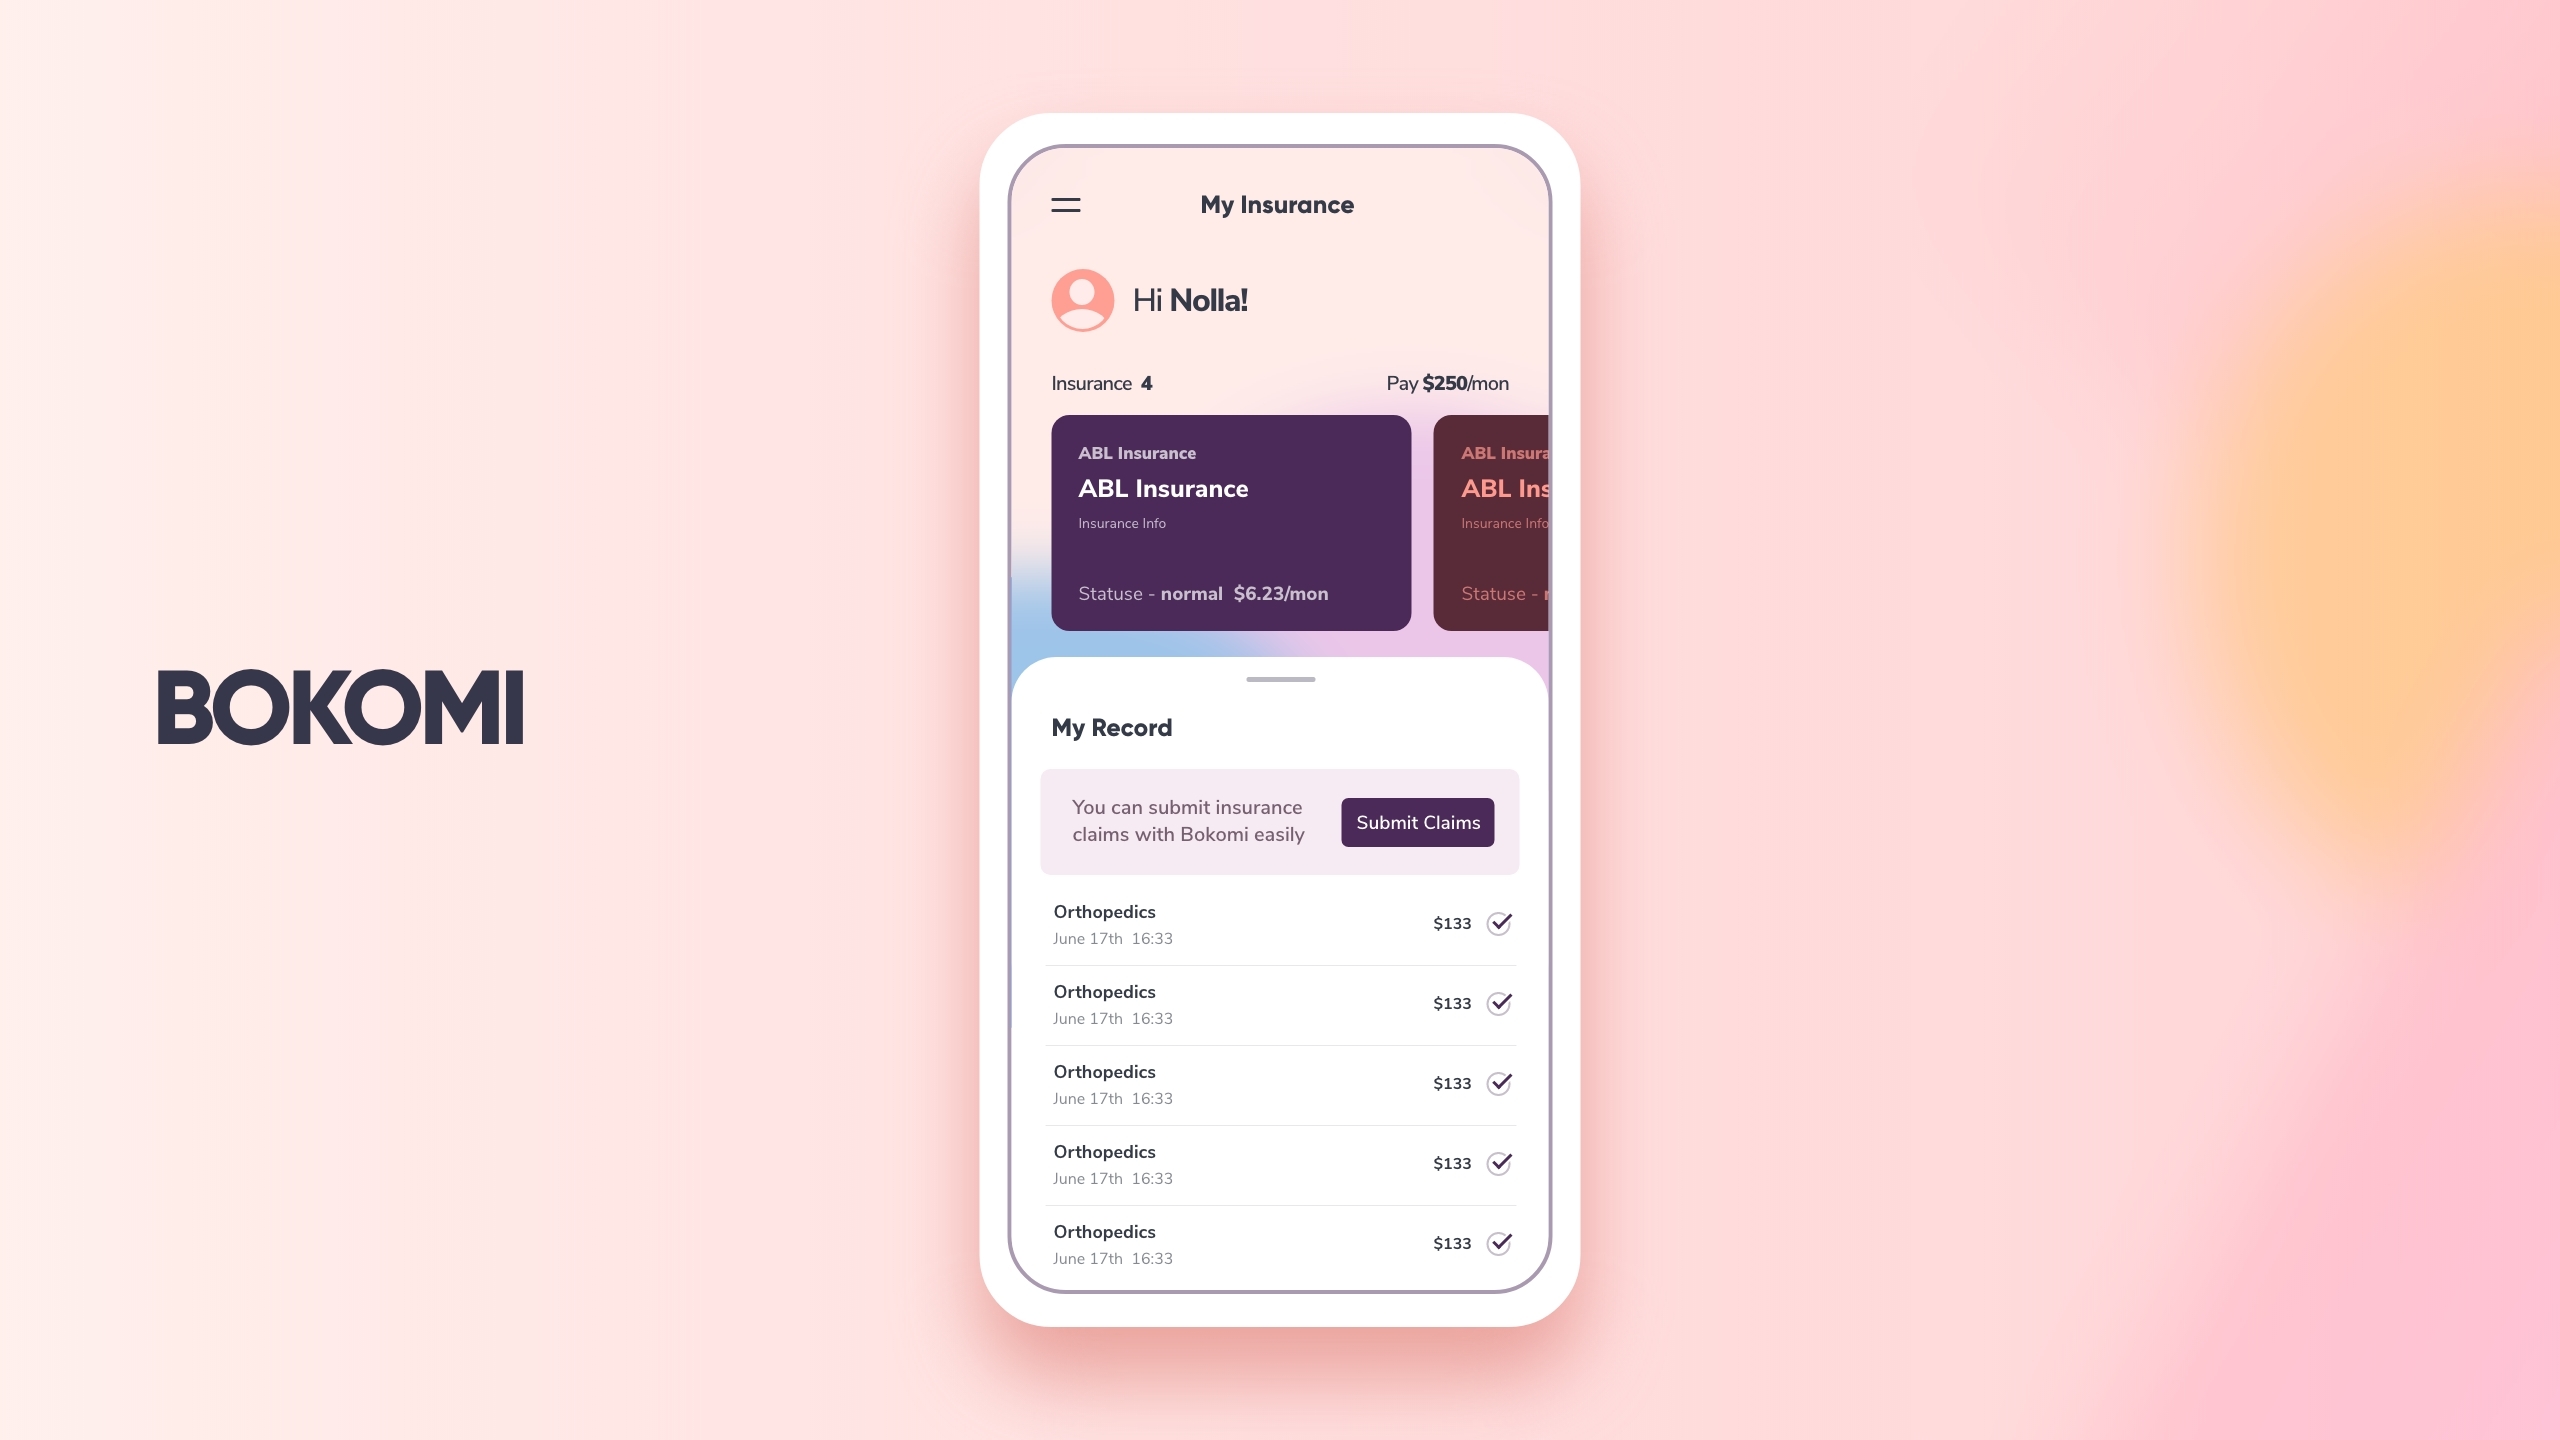Drag the bottom sheet scroll handle
This screenshot has height=1440, width=2560.
pyautogui.click(x=1280, y=679)
